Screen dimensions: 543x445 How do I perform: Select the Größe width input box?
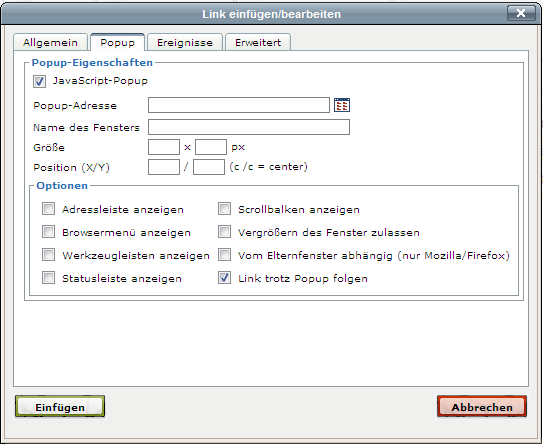coord(164,147)
